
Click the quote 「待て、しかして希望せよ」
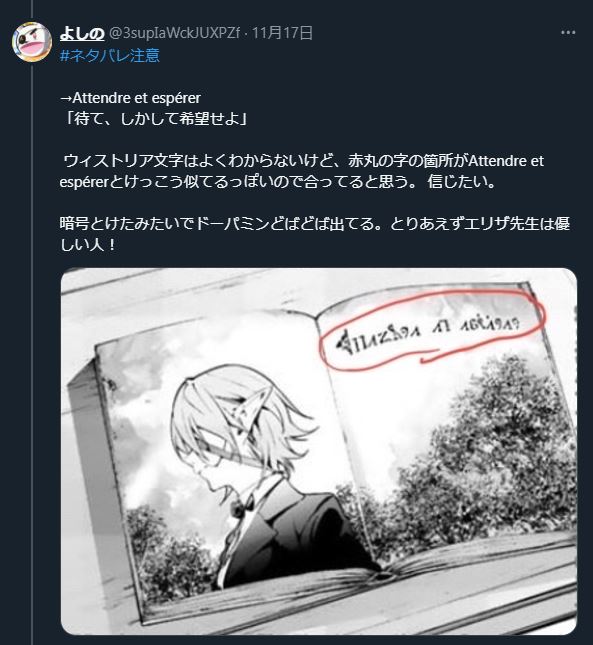click(154, 119)
